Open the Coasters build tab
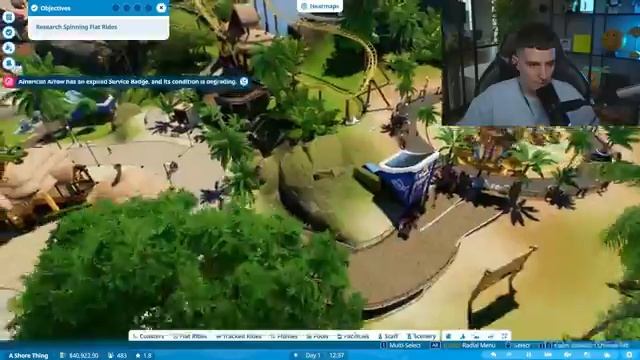 (x=148, y=336)
